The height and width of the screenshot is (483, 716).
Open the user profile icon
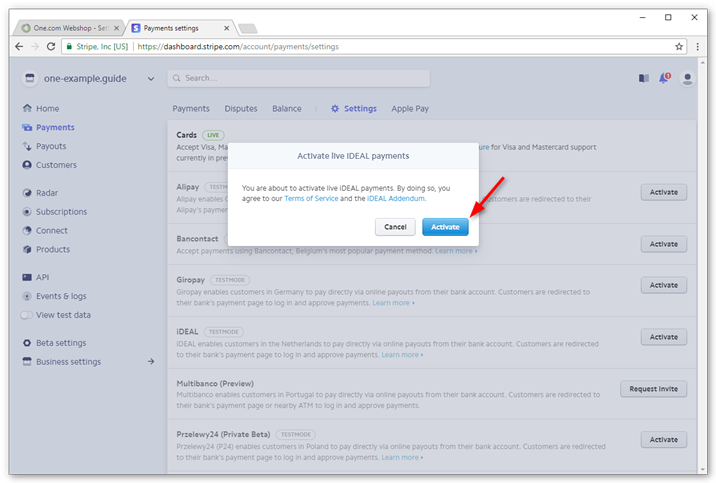(687, 78)
